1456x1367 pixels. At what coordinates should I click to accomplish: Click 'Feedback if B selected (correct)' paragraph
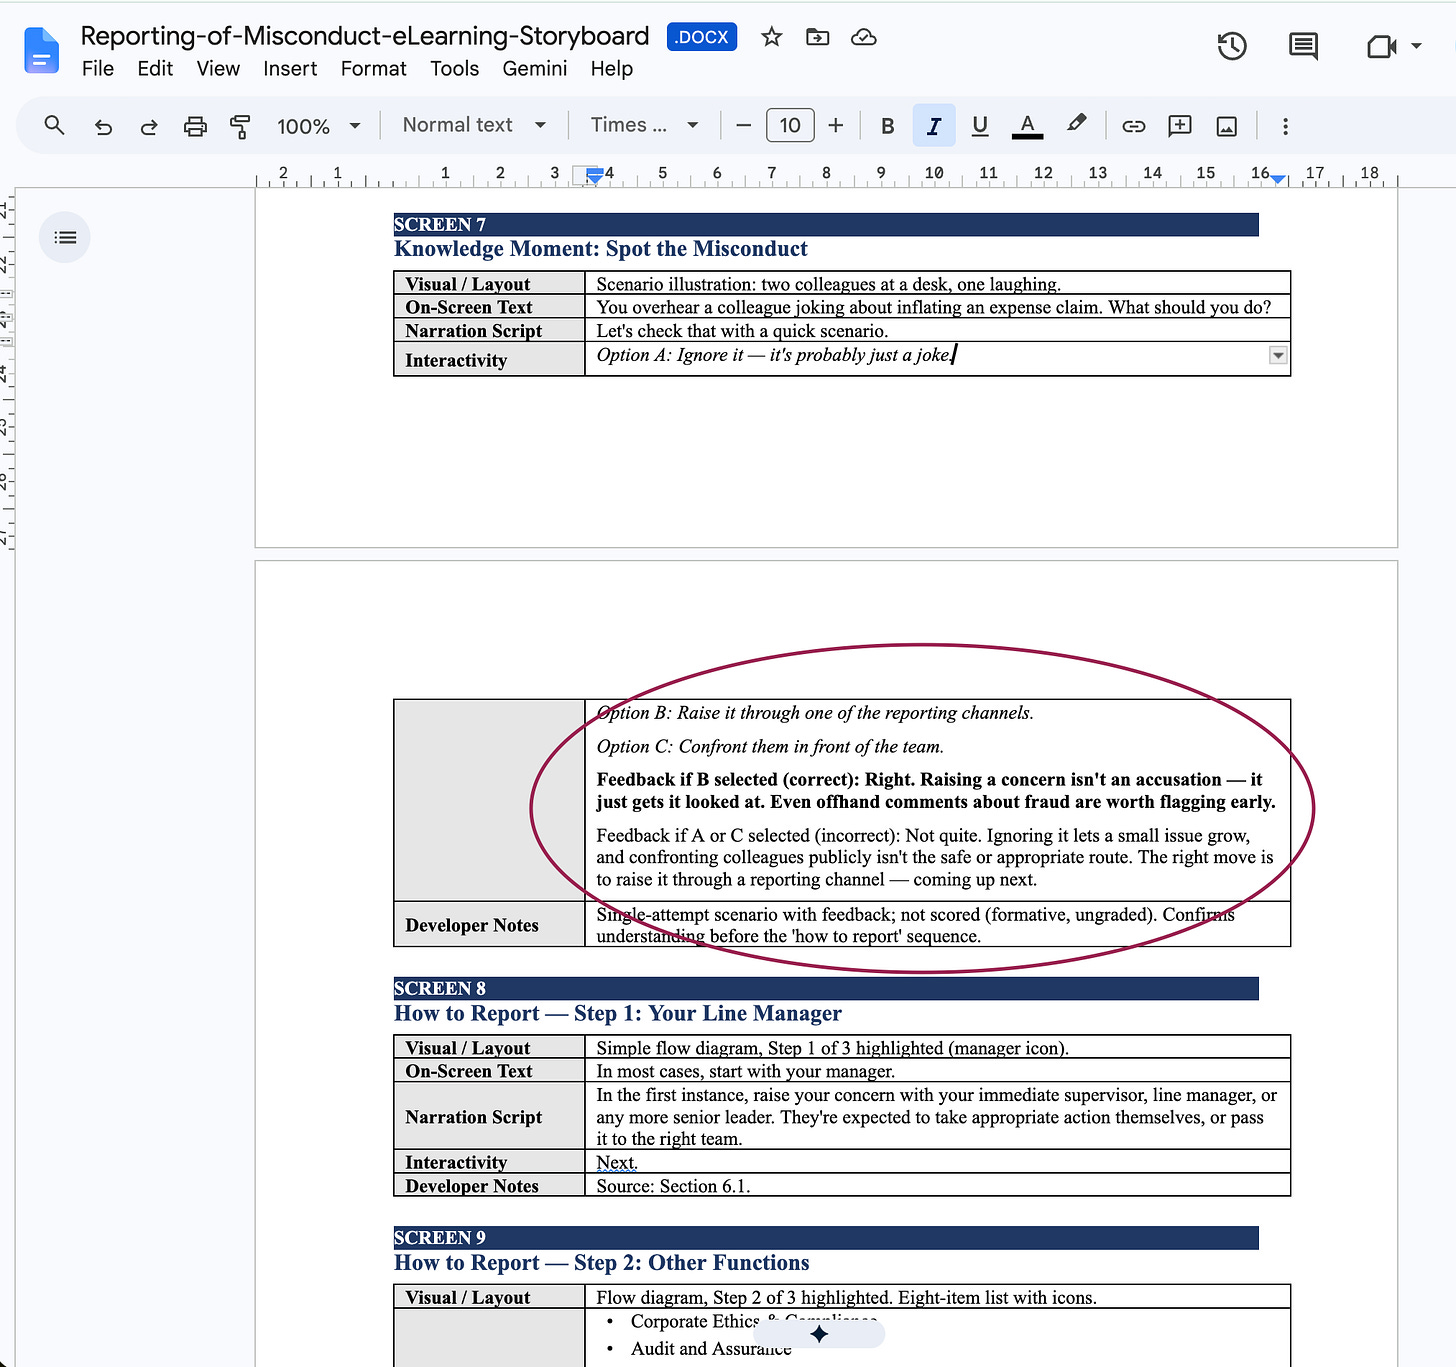[936, 791]
